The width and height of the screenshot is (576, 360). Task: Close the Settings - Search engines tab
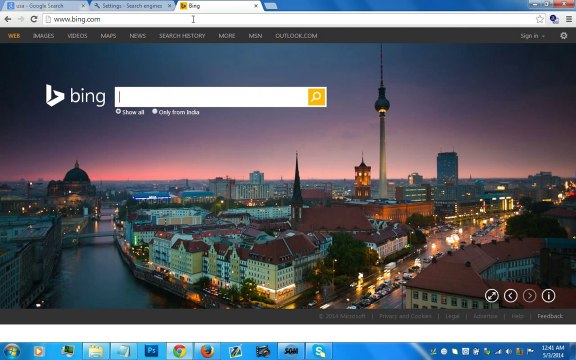[x=169, y=6]
